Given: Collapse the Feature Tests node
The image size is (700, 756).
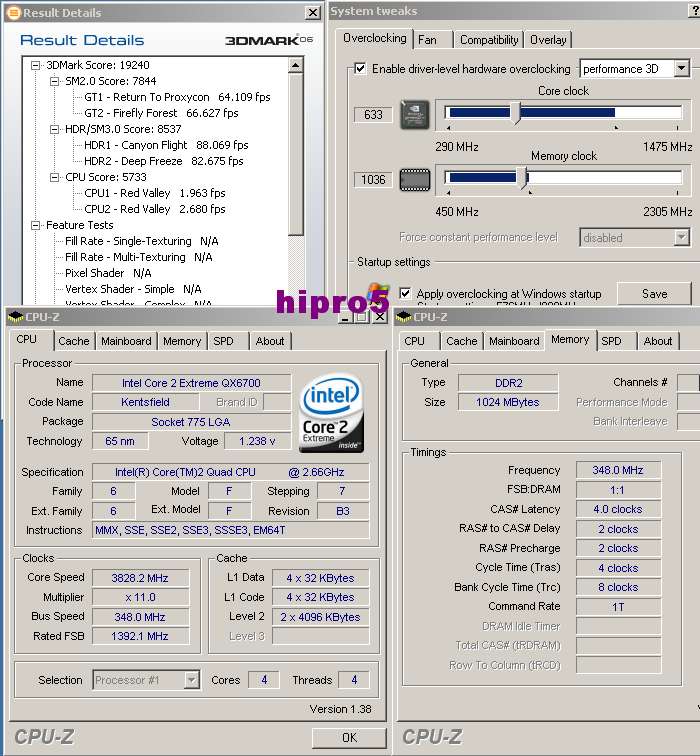Looking at the screenshot, I should (35, 225).
